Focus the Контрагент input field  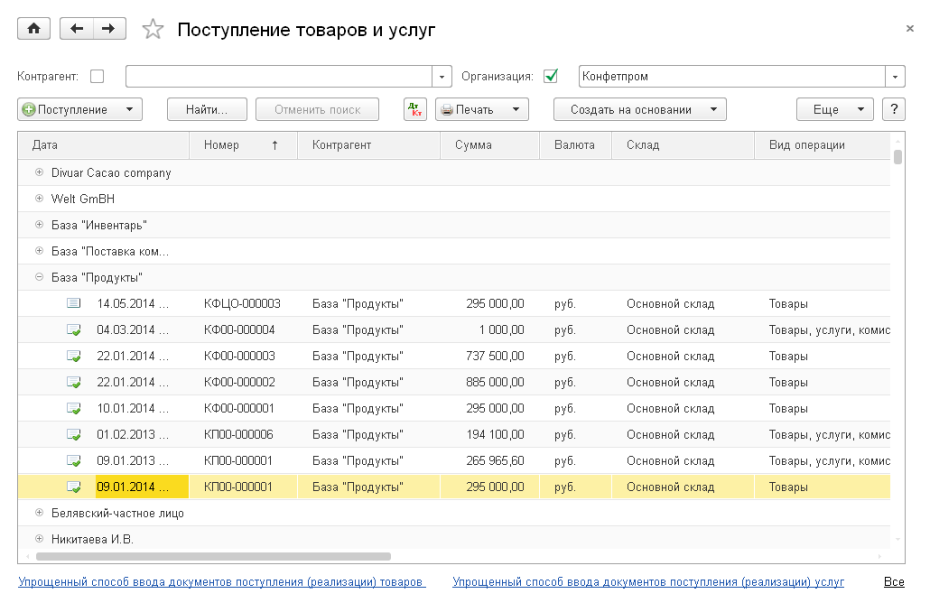point(279,76)
